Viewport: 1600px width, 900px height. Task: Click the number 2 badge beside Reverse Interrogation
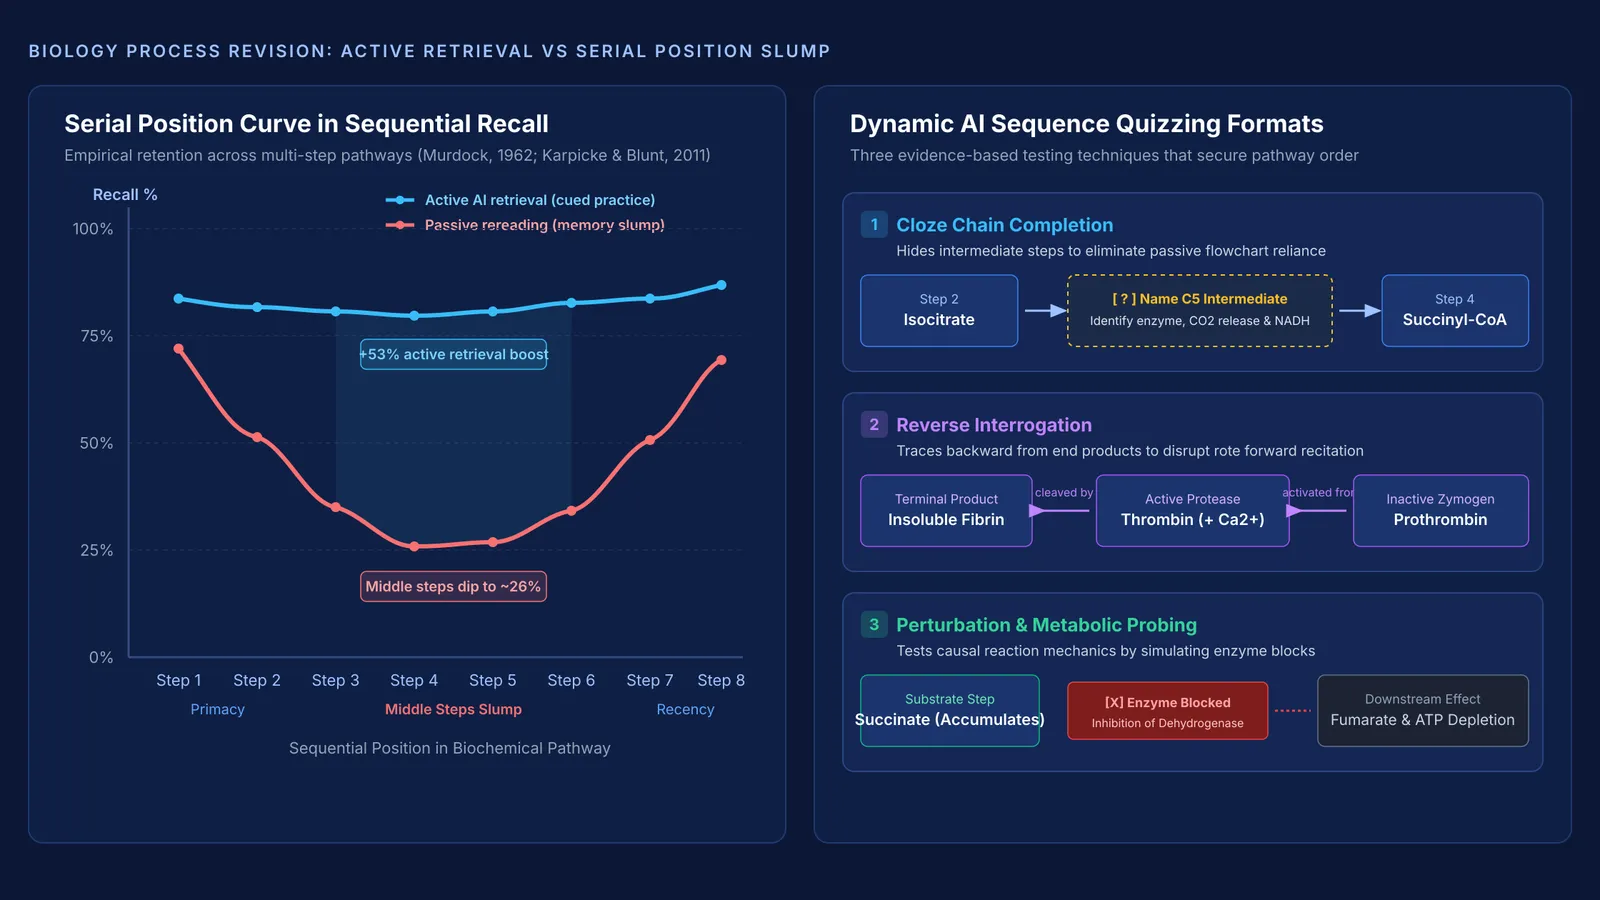874,424
